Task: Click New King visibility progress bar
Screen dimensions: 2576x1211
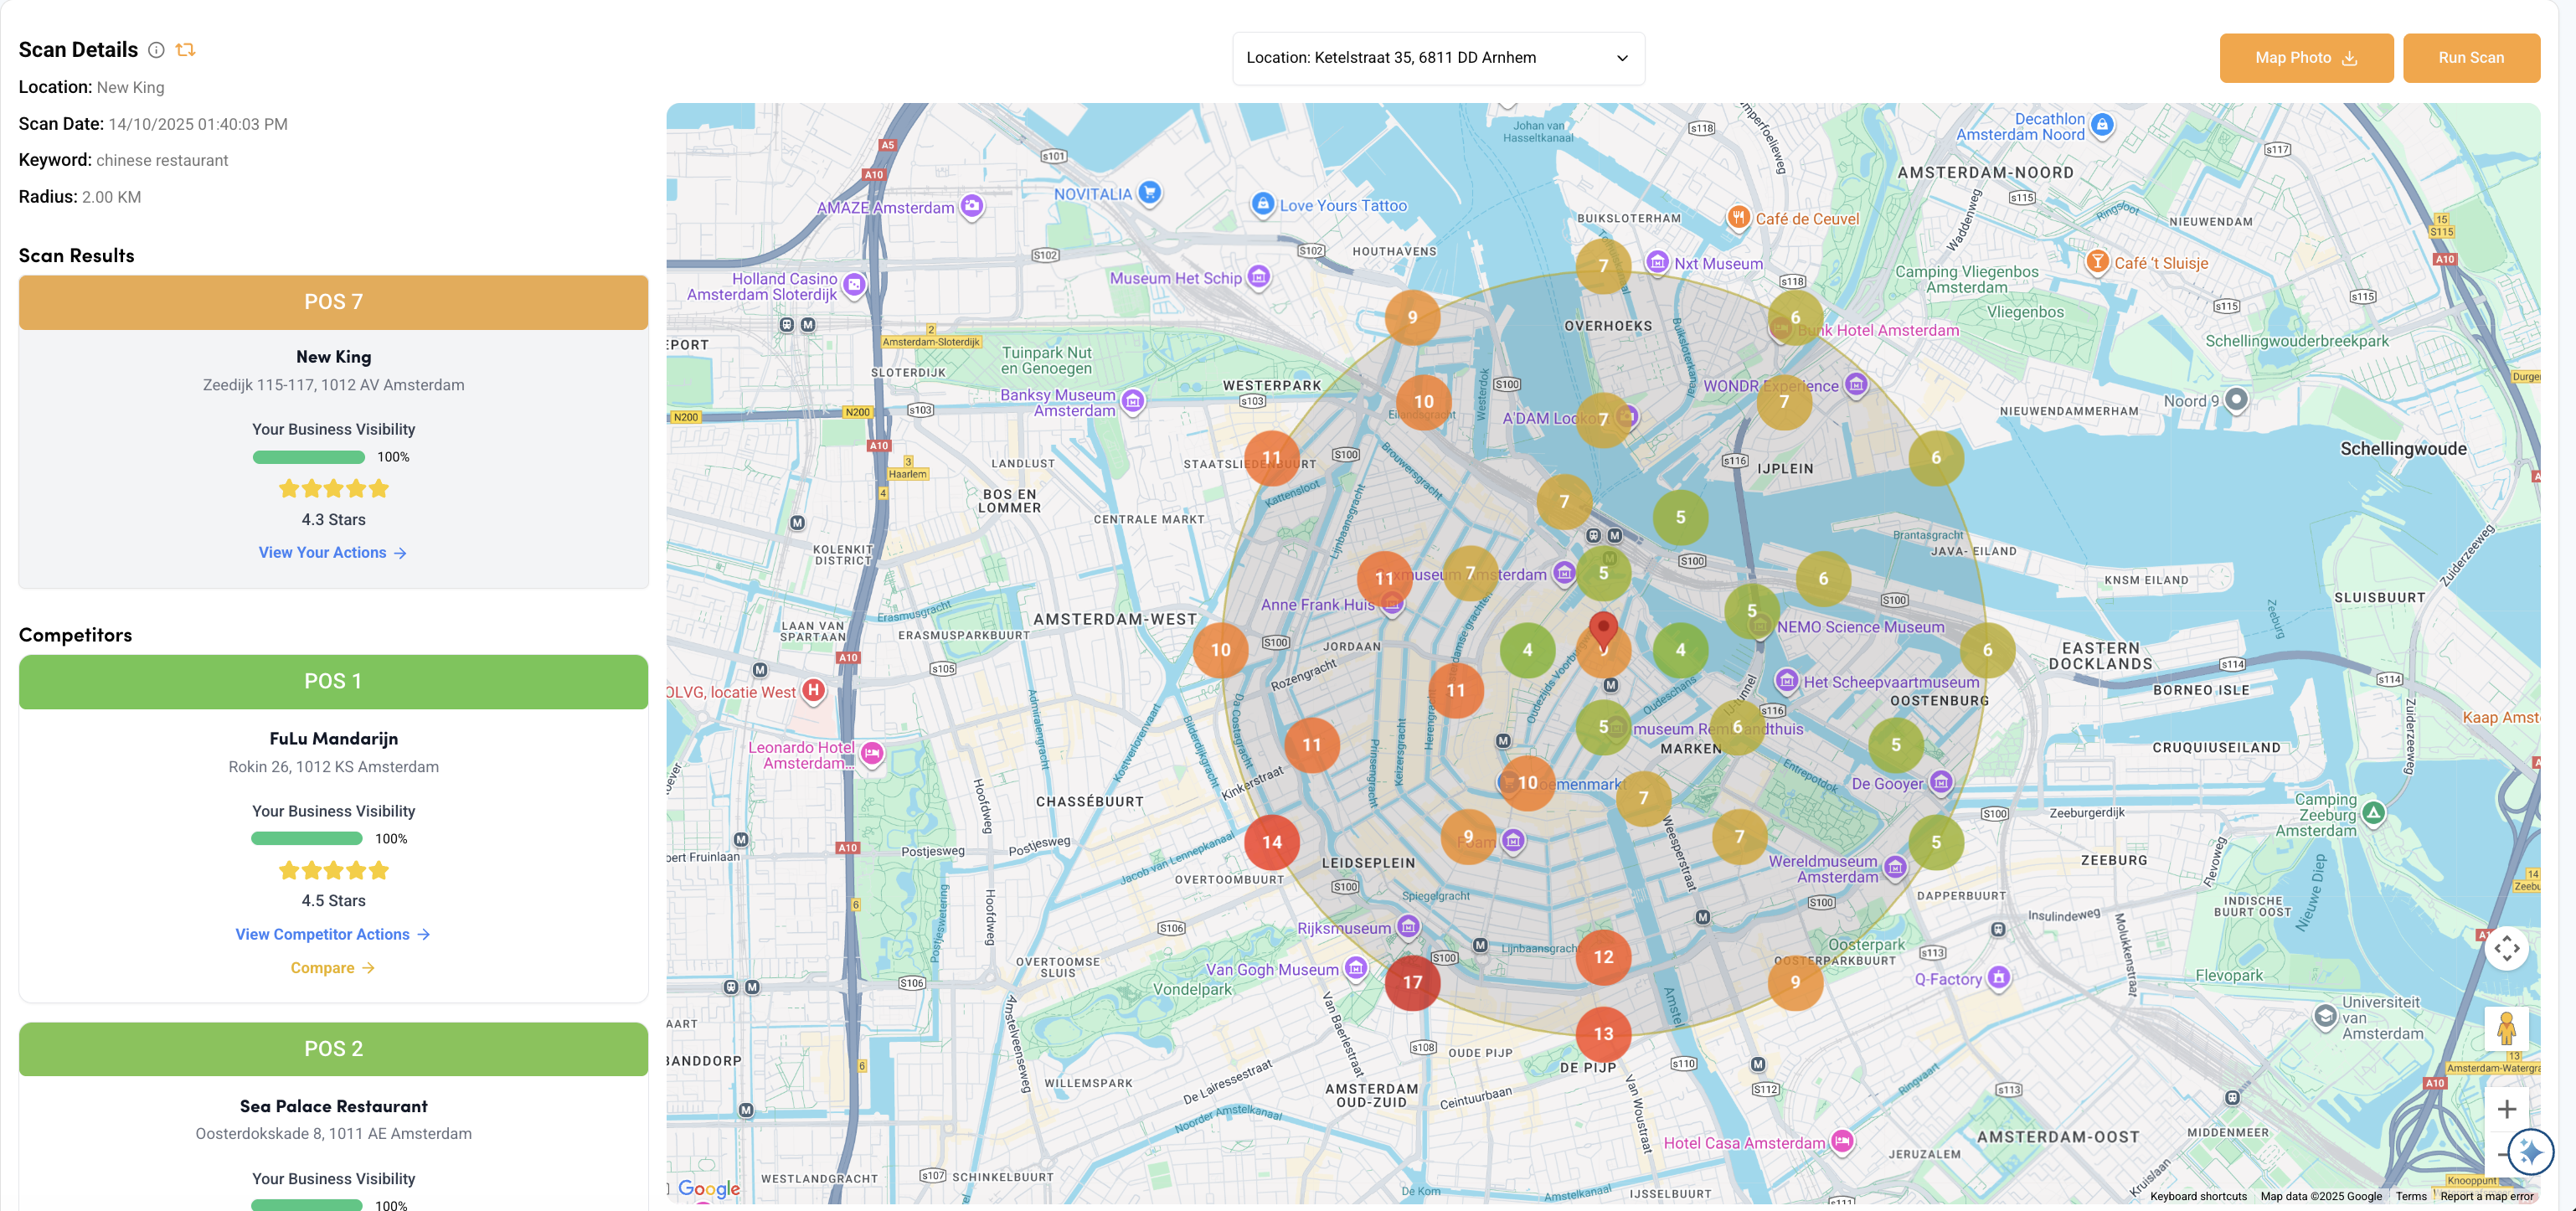Action: (x=309, y=457)
